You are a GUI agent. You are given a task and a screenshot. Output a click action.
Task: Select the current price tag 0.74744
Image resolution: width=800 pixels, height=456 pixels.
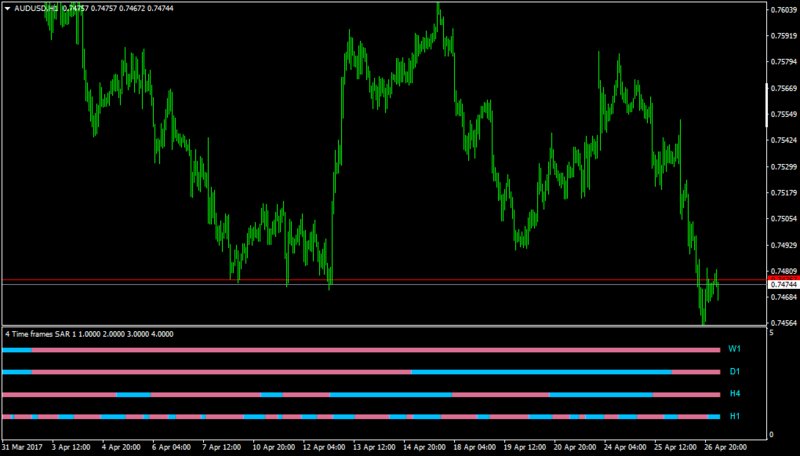(783, 285)
